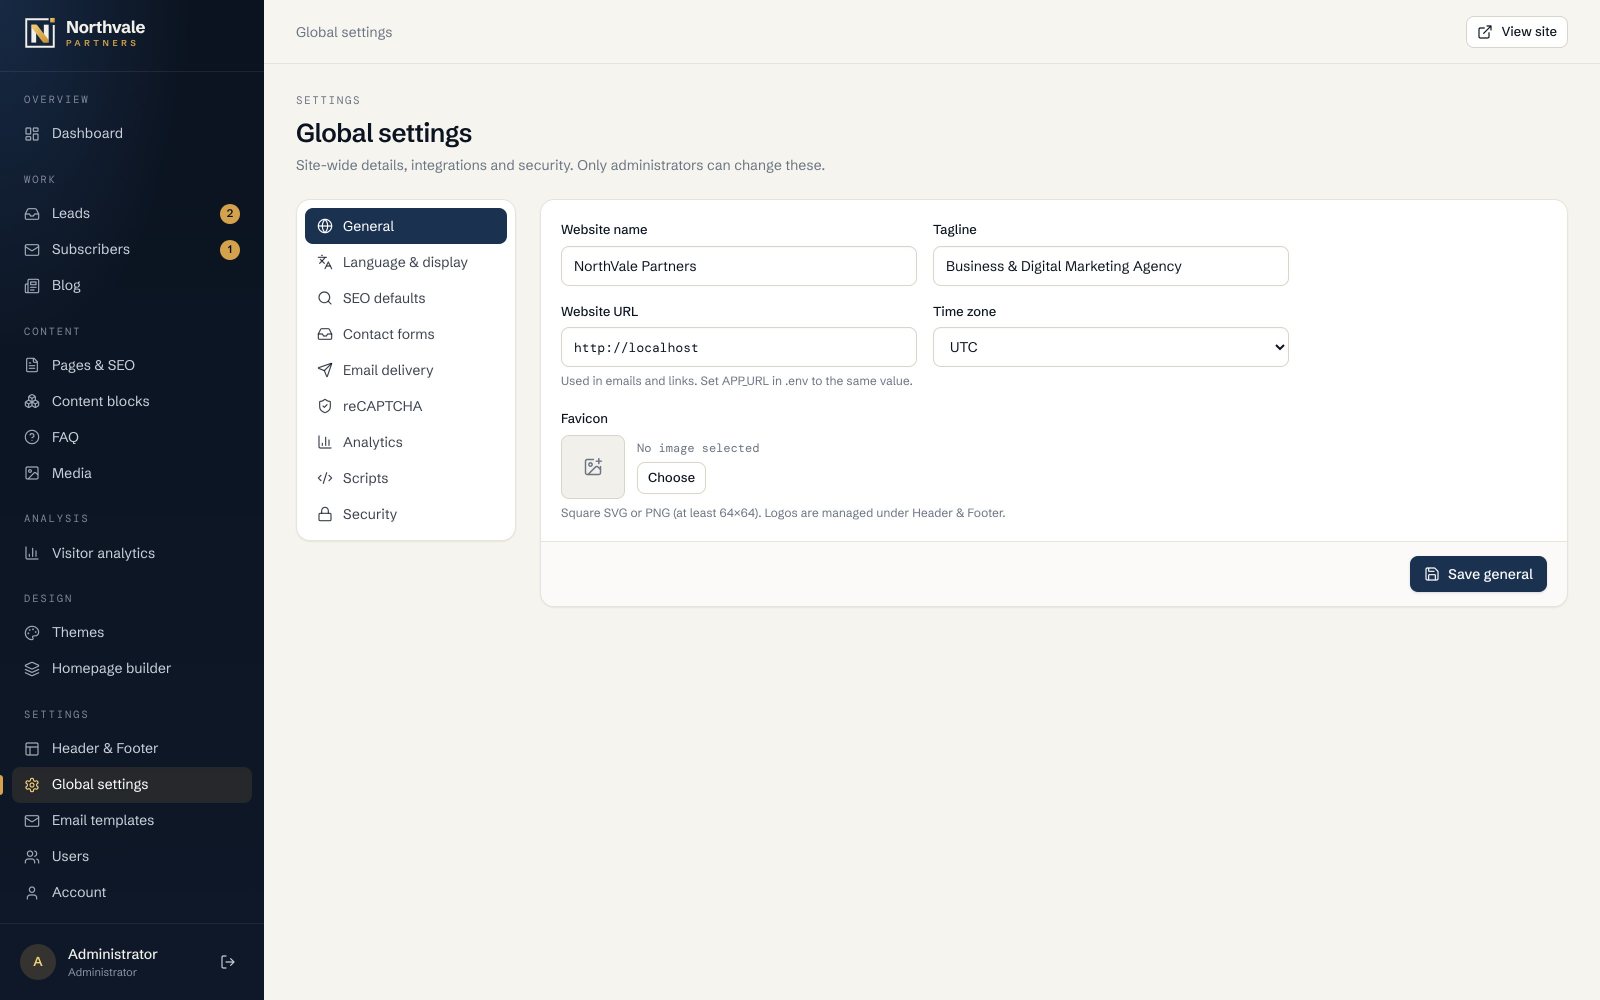Viewport: 1600px width, 1000px height.
Task: Click the FAQ question mark icon
Action: [x=32, y=438]
